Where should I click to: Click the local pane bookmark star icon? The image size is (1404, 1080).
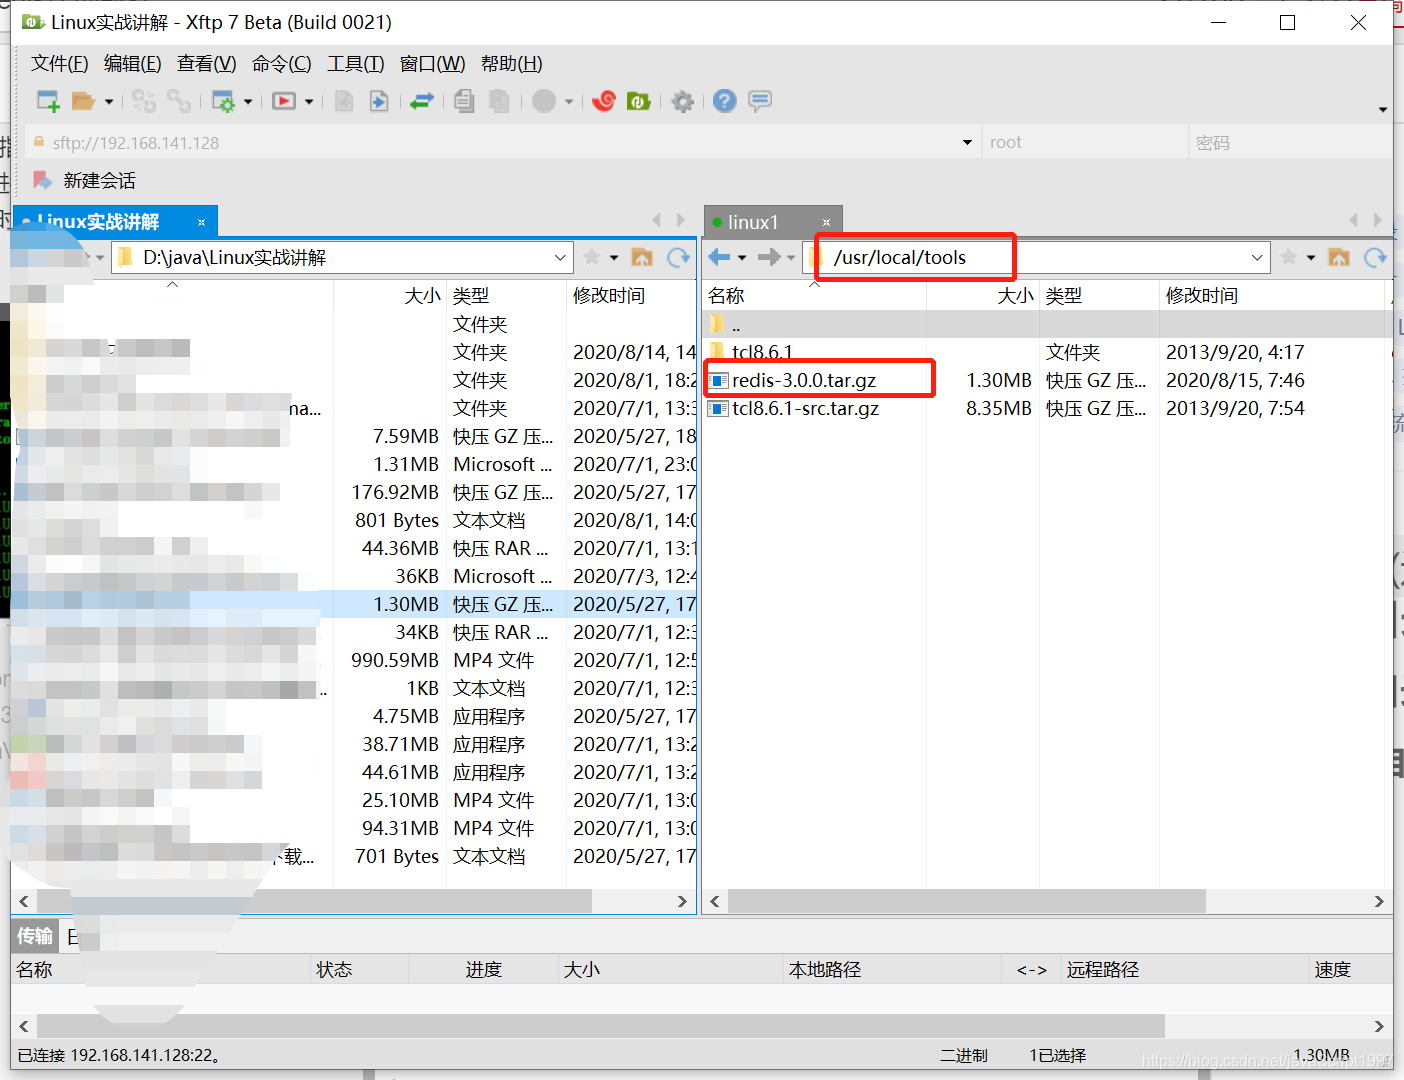pyautogui.click(x=592, y=258)
